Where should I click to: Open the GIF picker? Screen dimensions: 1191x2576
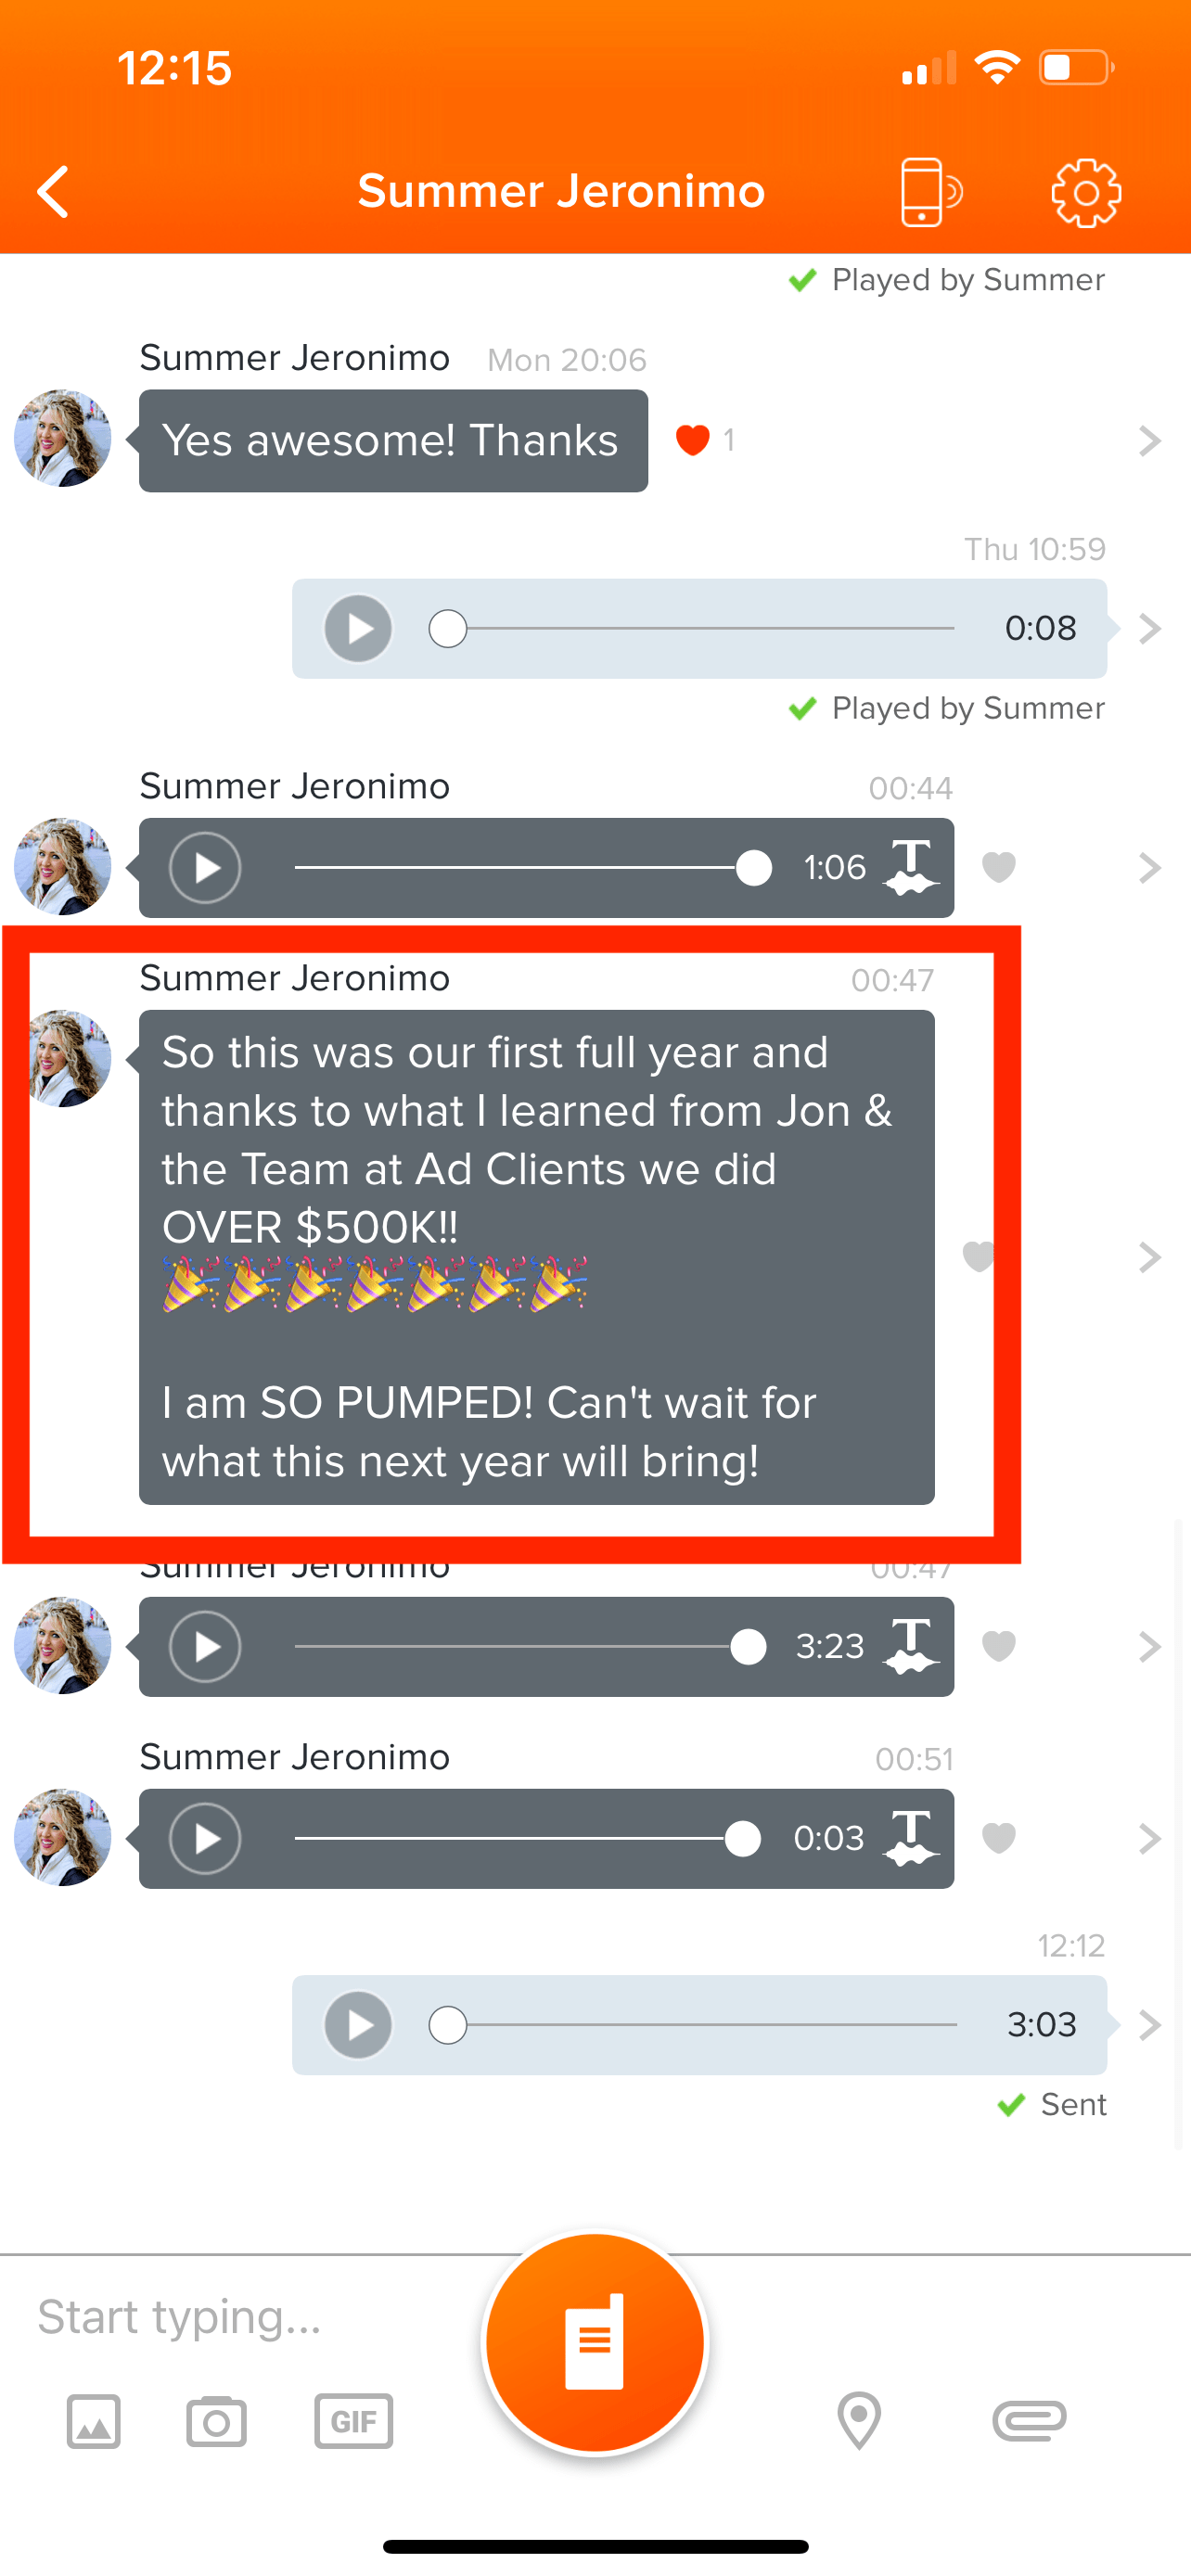[x=353, y=2421]
